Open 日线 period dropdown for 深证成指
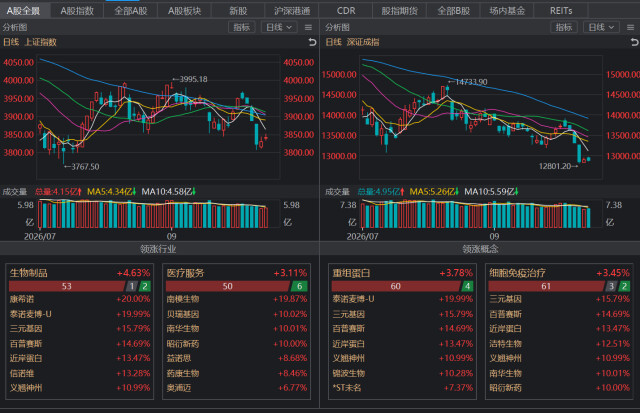The image size is (640, 413). 601,27
